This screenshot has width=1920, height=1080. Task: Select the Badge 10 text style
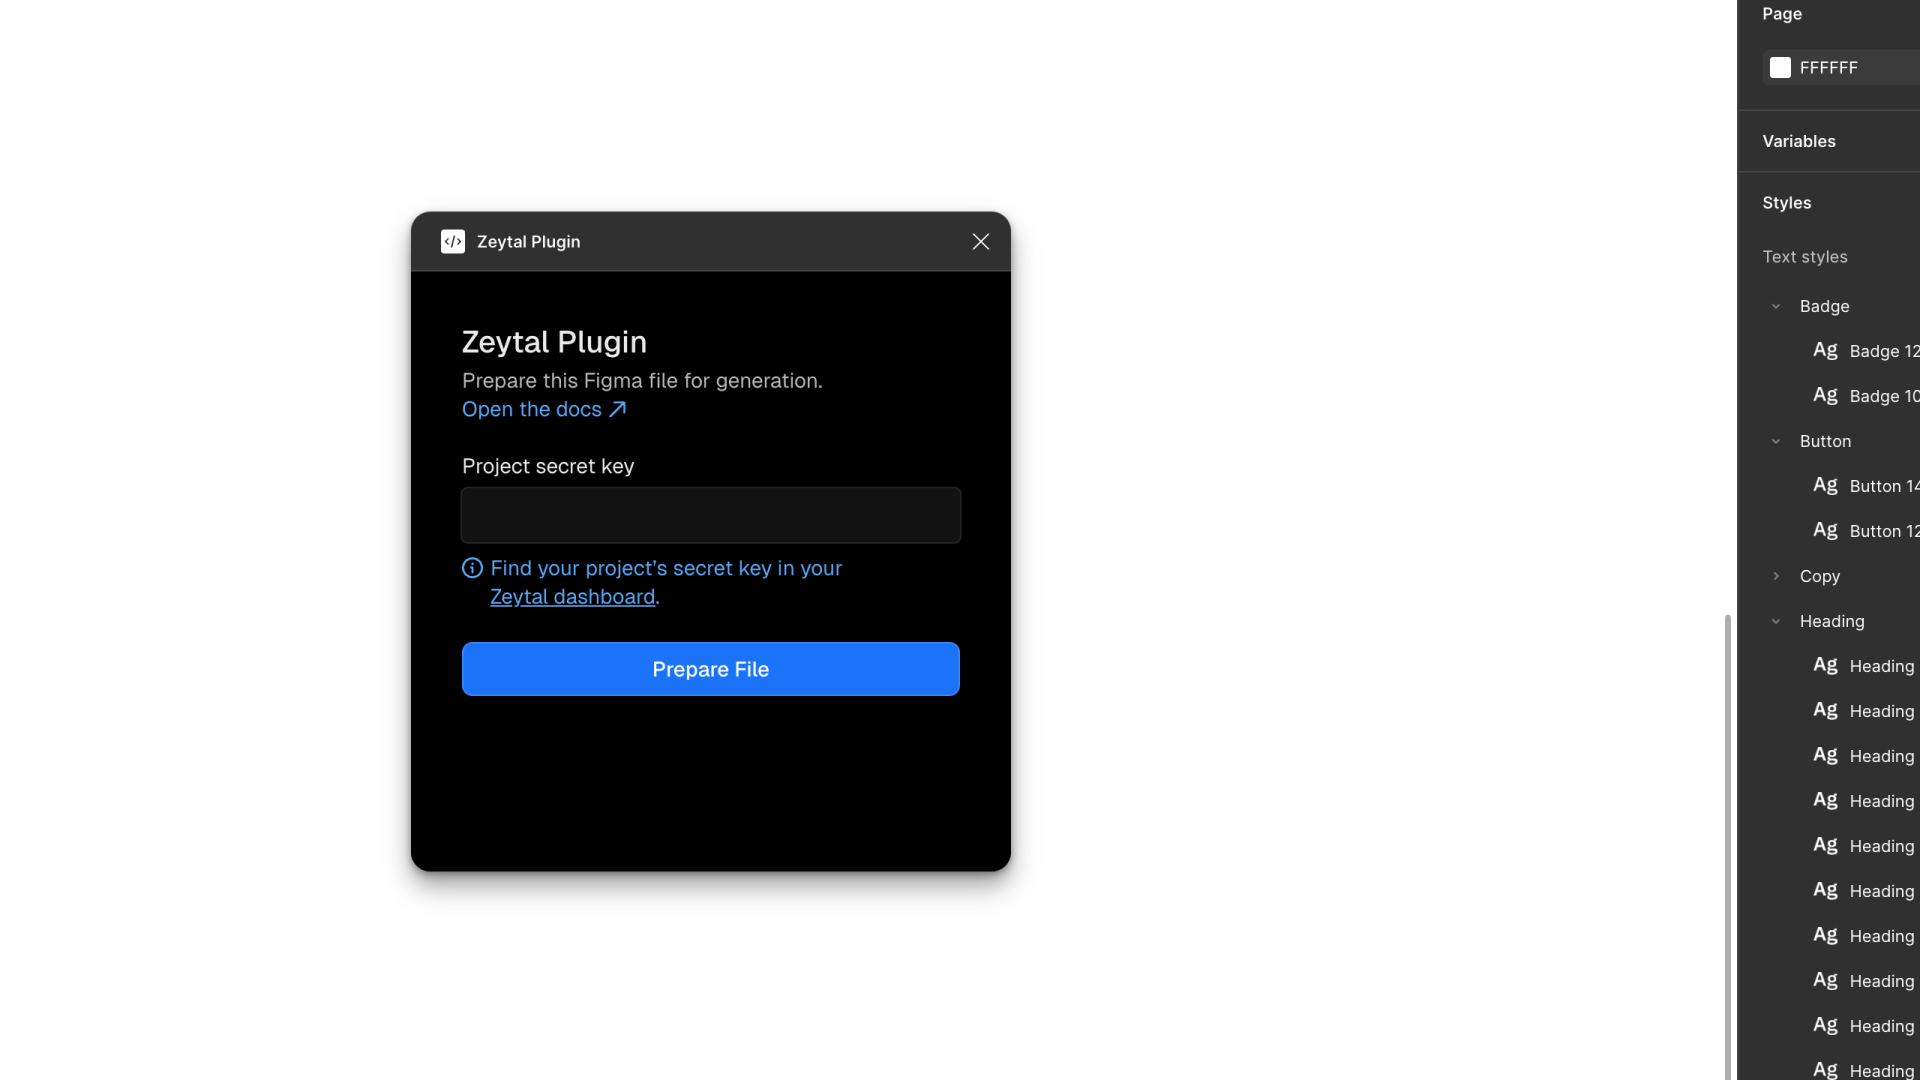pos(1884,396)
